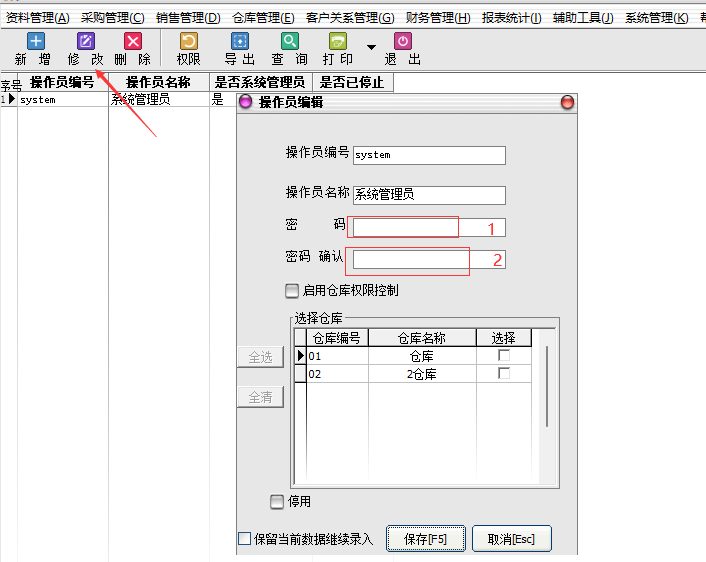Viewport: 706px width, 562px height.
Task: Click the 新增 (Add) toolbar icon
Action: 35,41
